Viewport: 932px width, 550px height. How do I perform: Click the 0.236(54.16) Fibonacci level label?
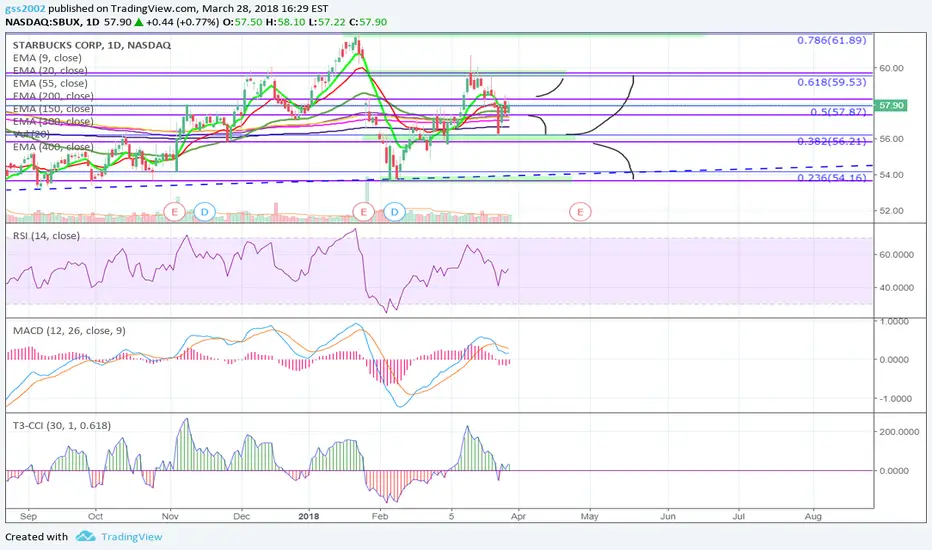[832, 178]
